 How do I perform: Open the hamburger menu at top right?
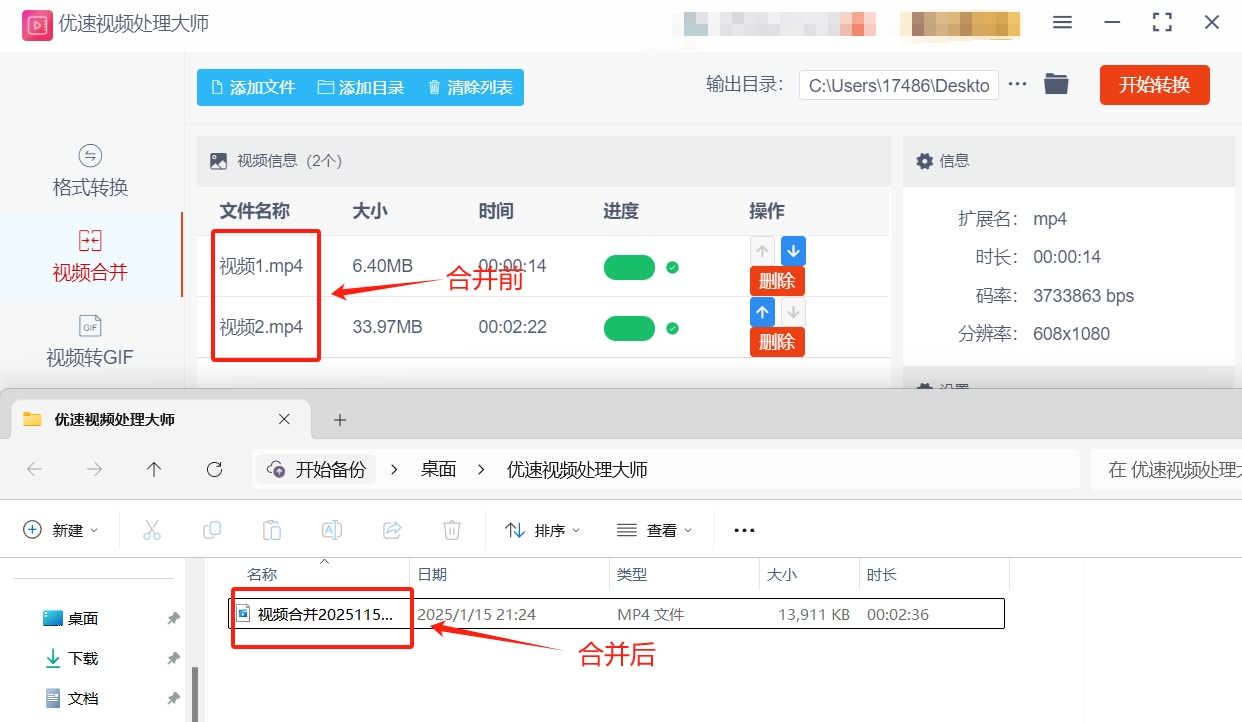pos(1062,22)
